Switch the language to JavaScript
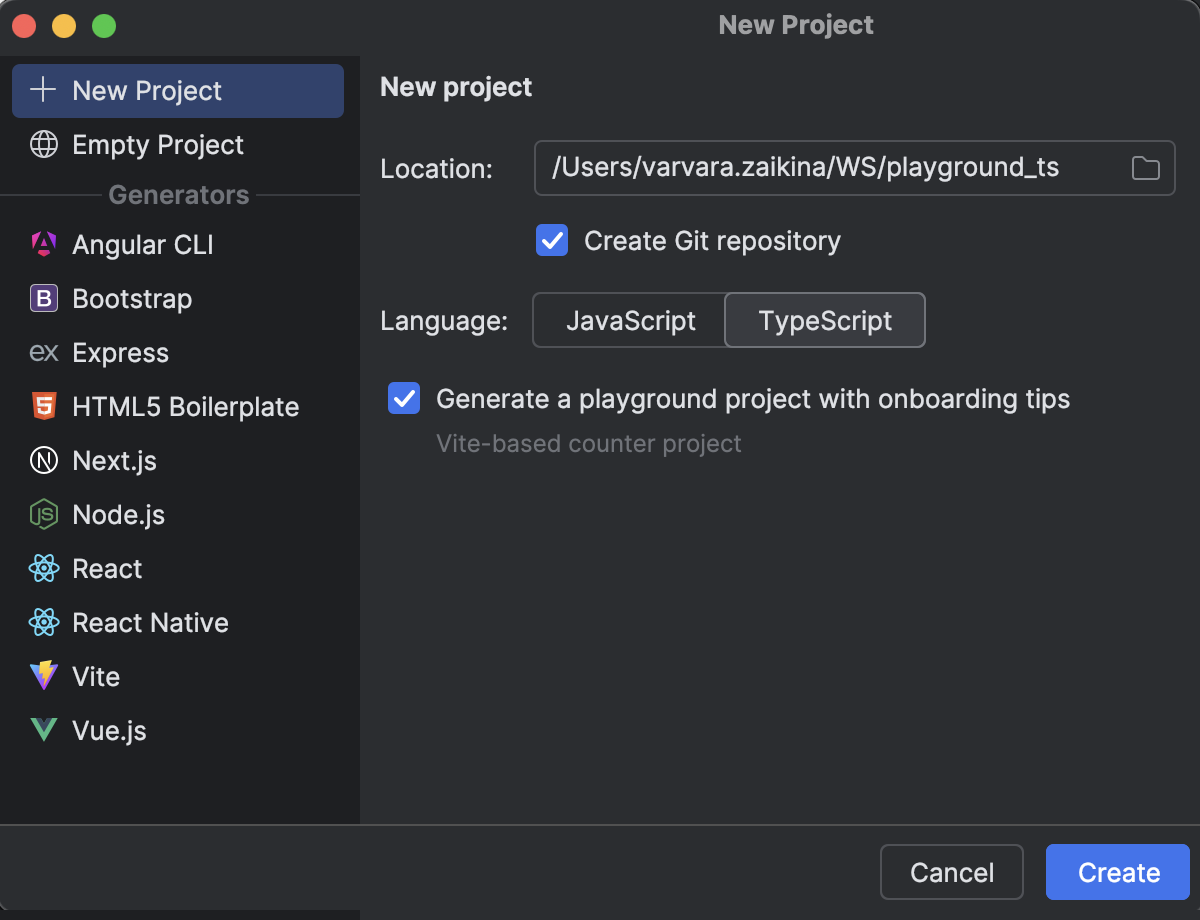 [x=631, y=320]
